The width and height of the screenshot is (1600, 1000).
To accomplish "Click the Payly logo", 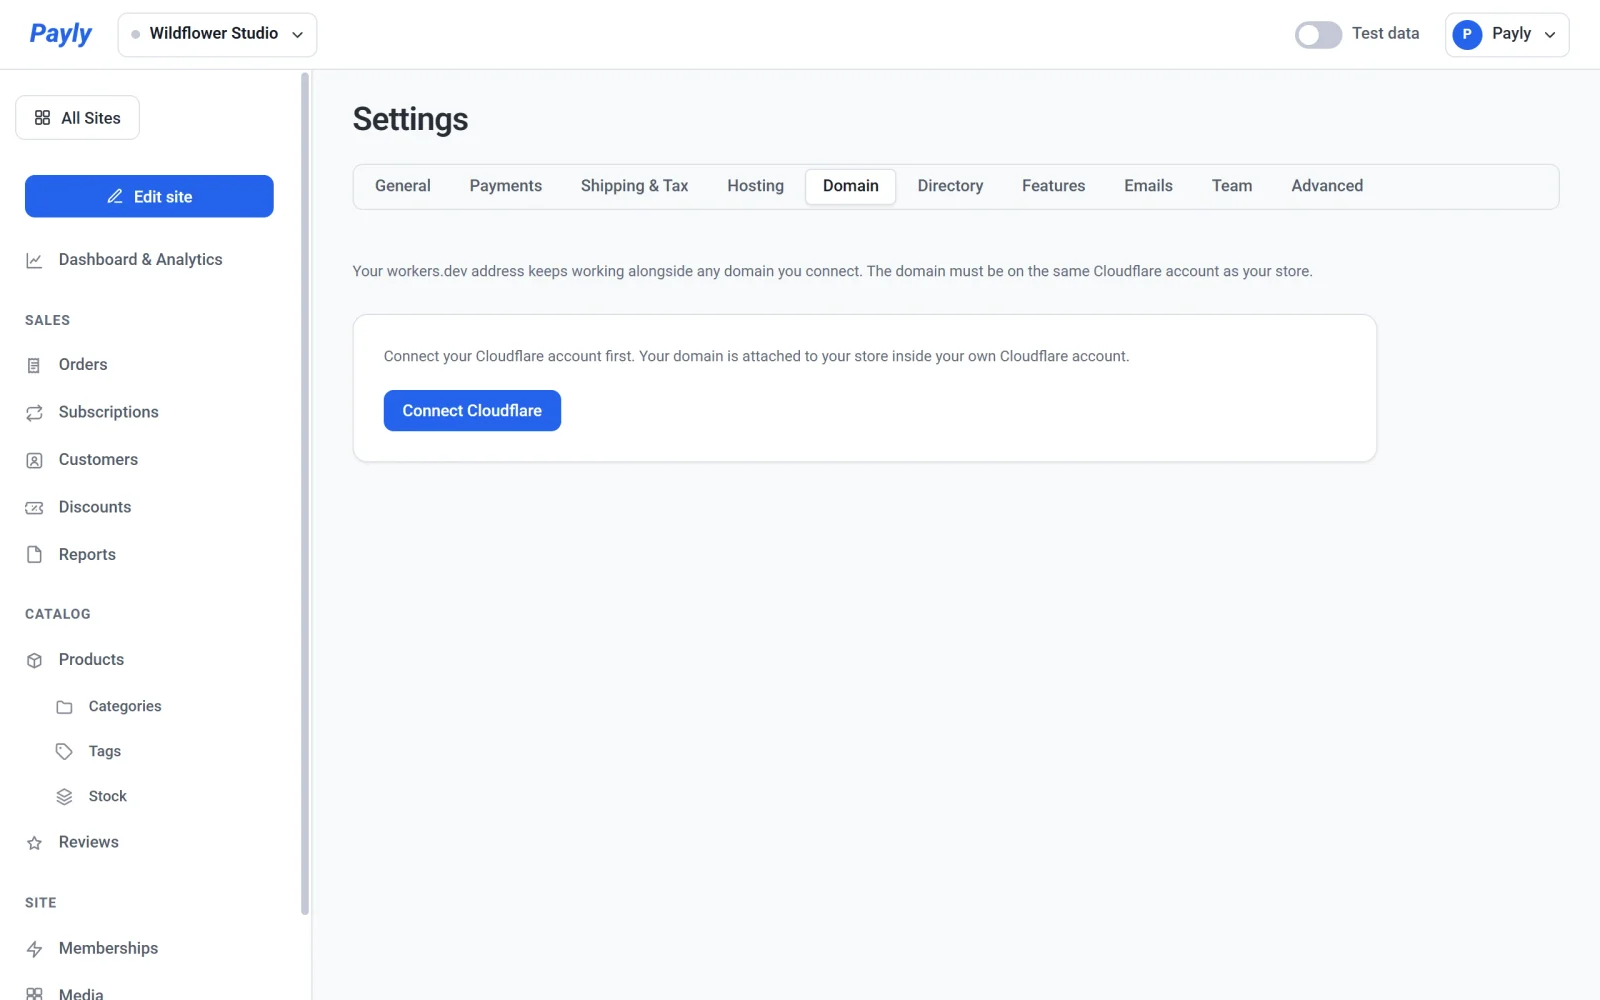I will [60, 34].
